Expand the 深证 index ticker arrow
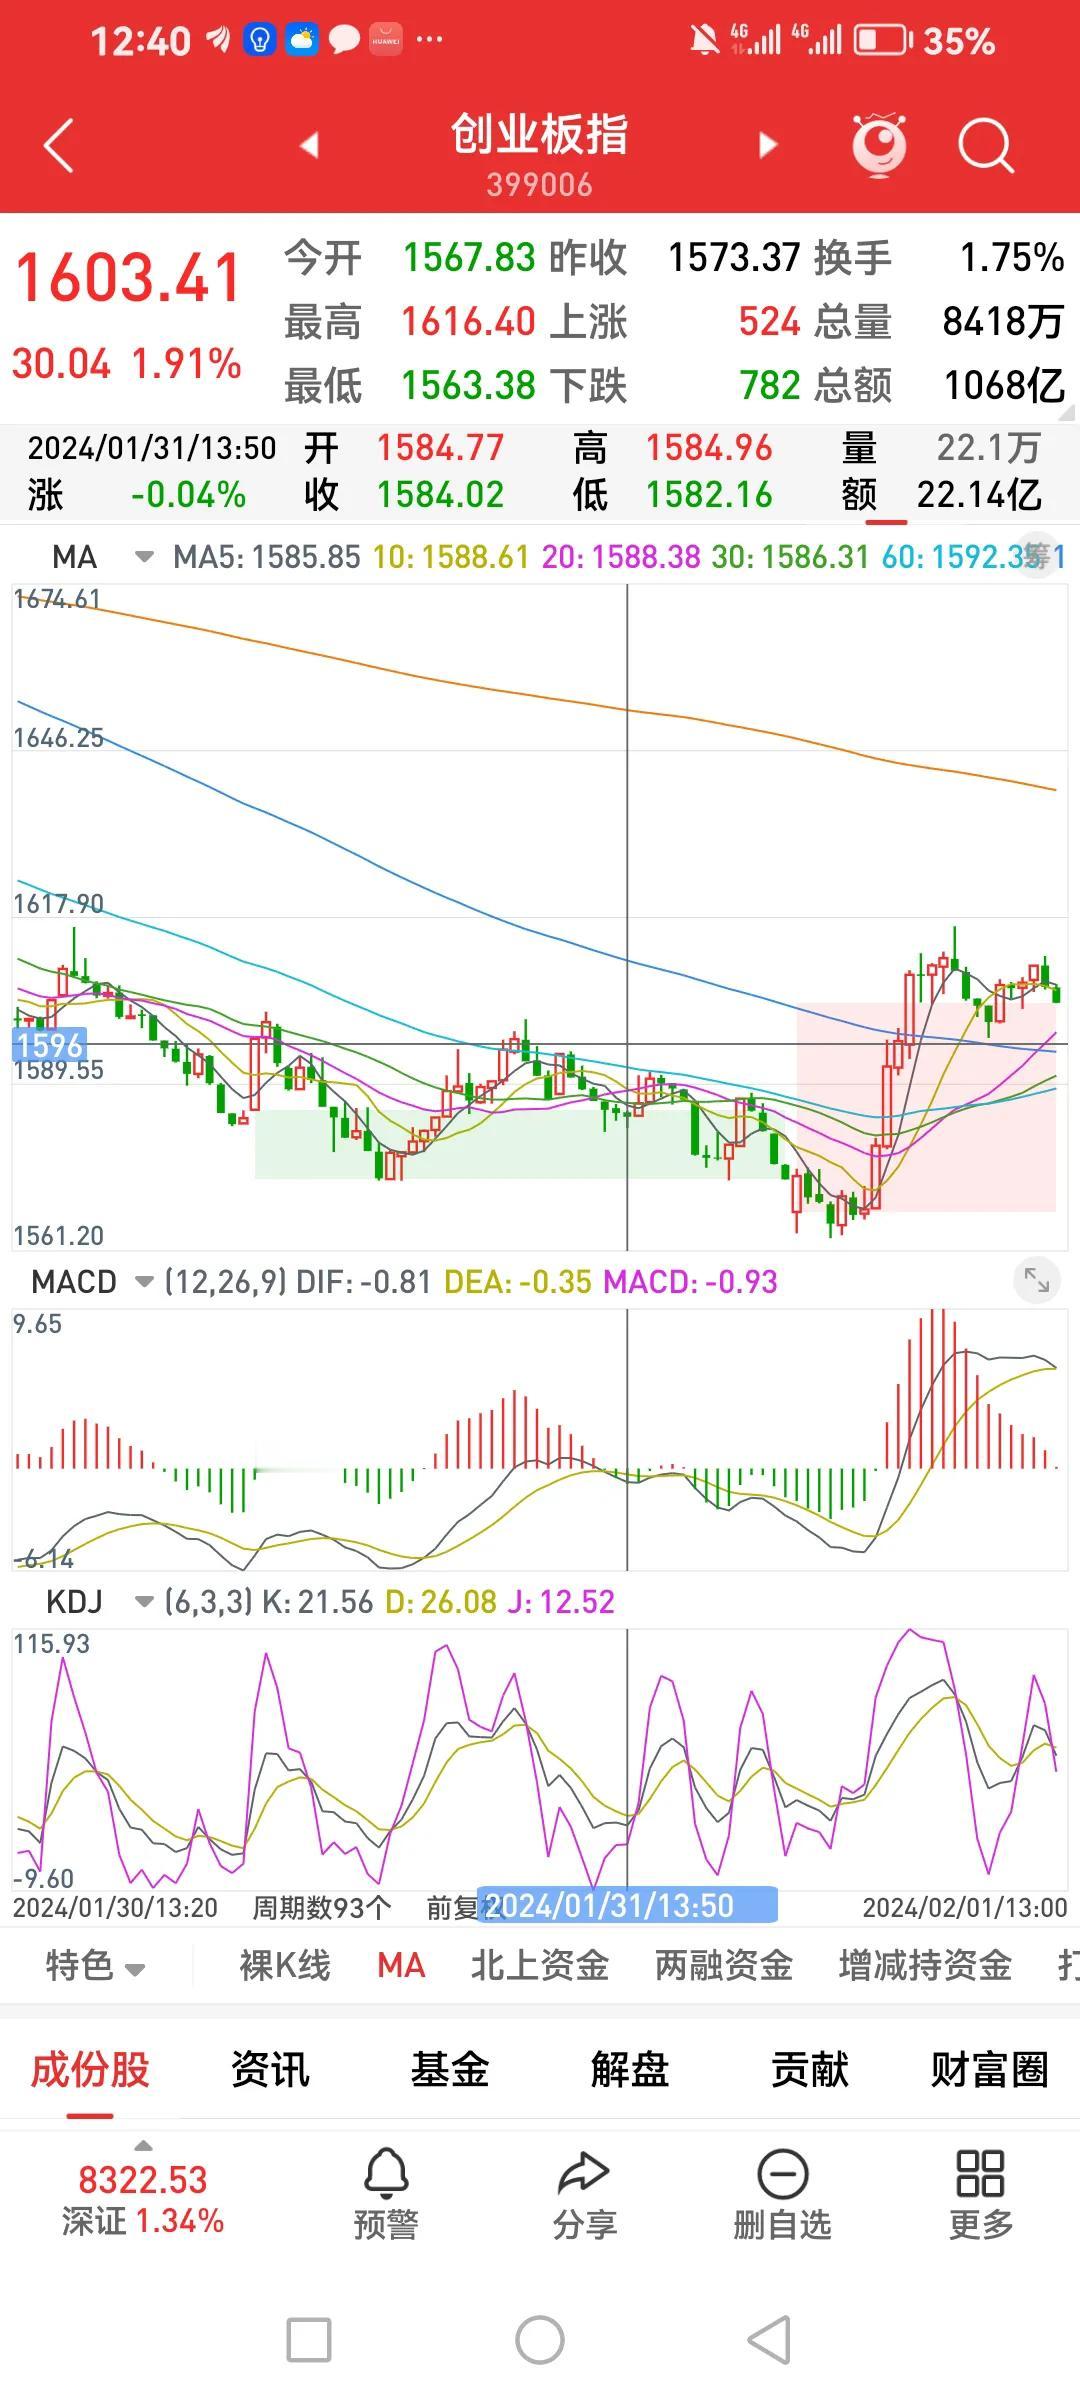The image size is (1080, 2400). [x=143, y=2146]
